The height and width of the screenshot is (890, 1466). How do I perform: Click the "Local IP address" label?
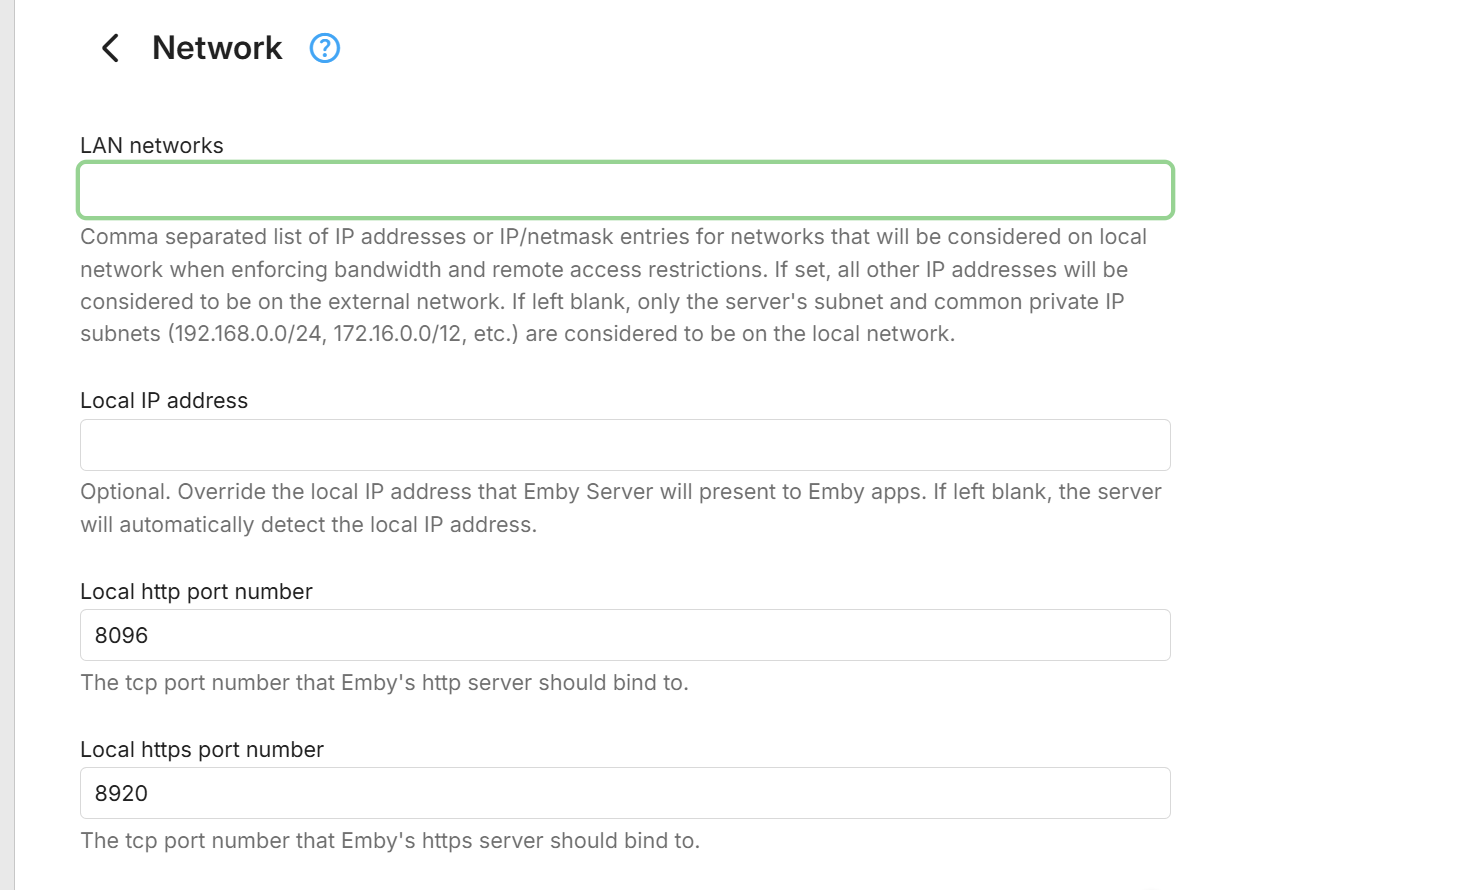point(164,401)
